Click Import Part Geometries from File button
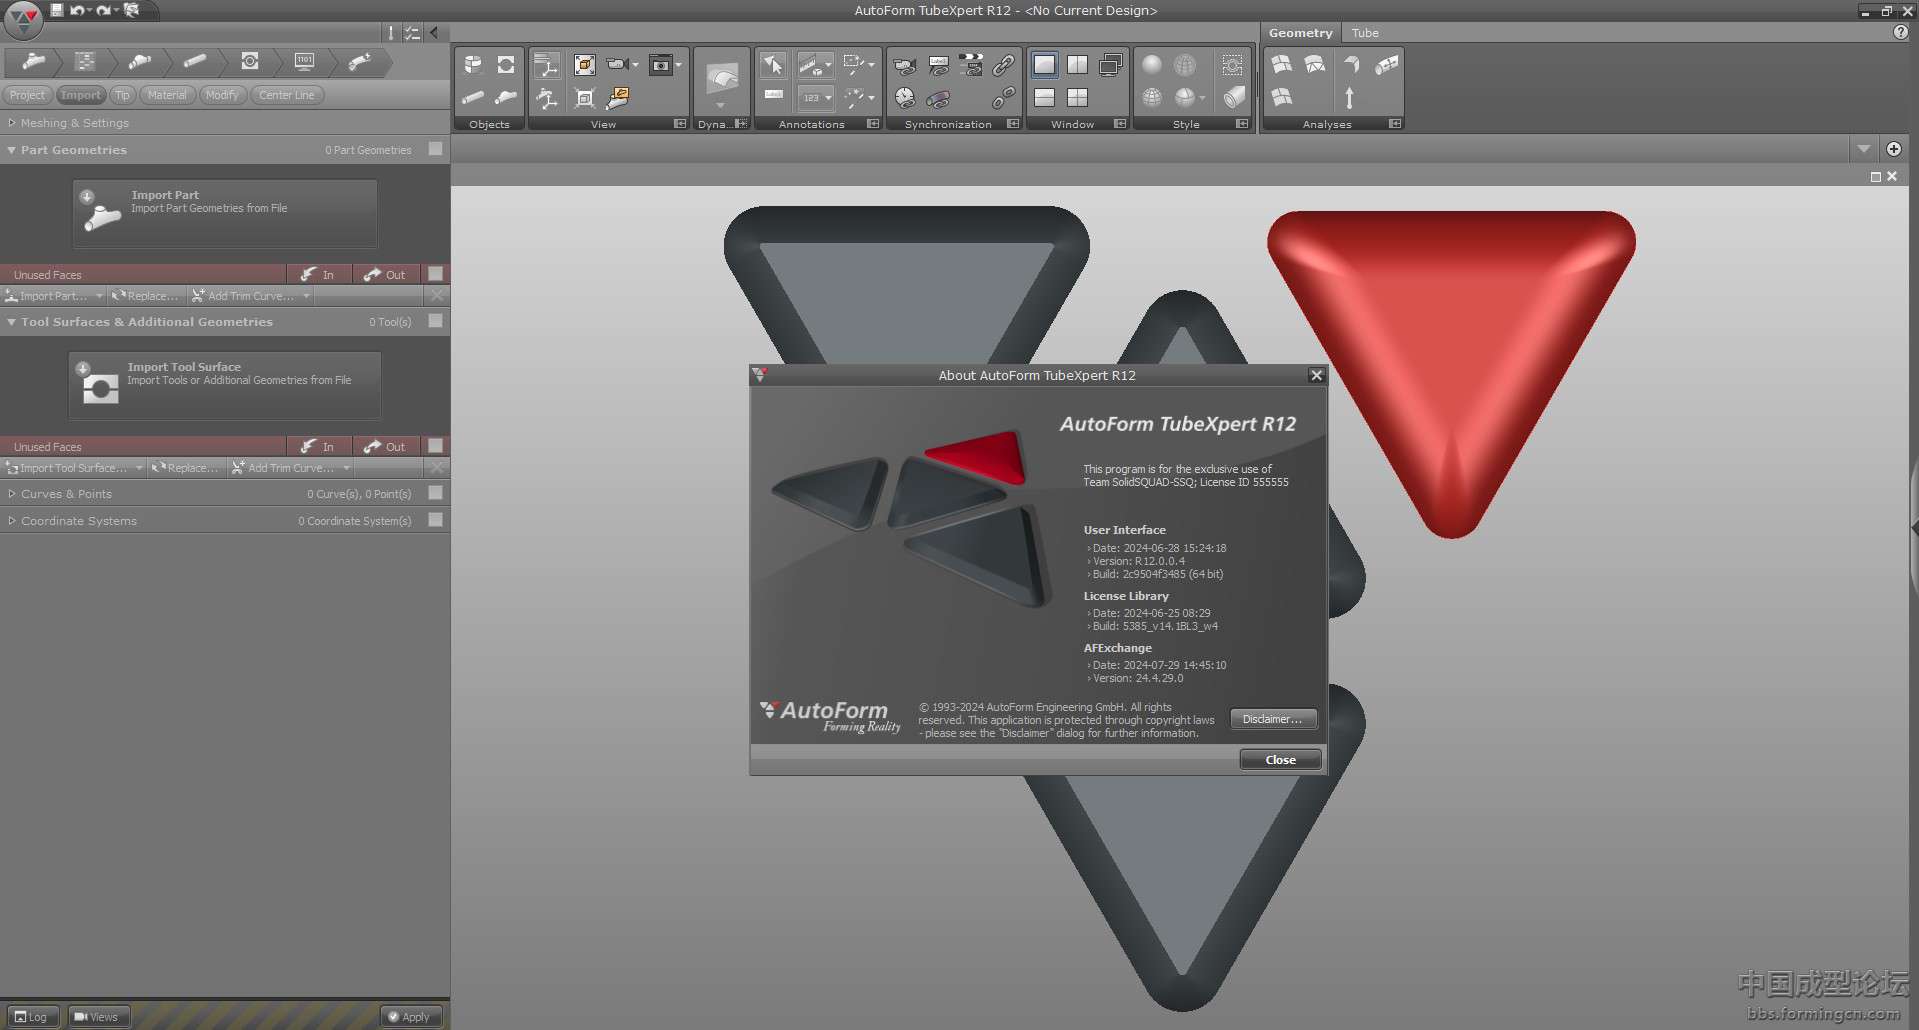Image resolution: width=1919 pixels, height=1030 pixels. (225, 213)
